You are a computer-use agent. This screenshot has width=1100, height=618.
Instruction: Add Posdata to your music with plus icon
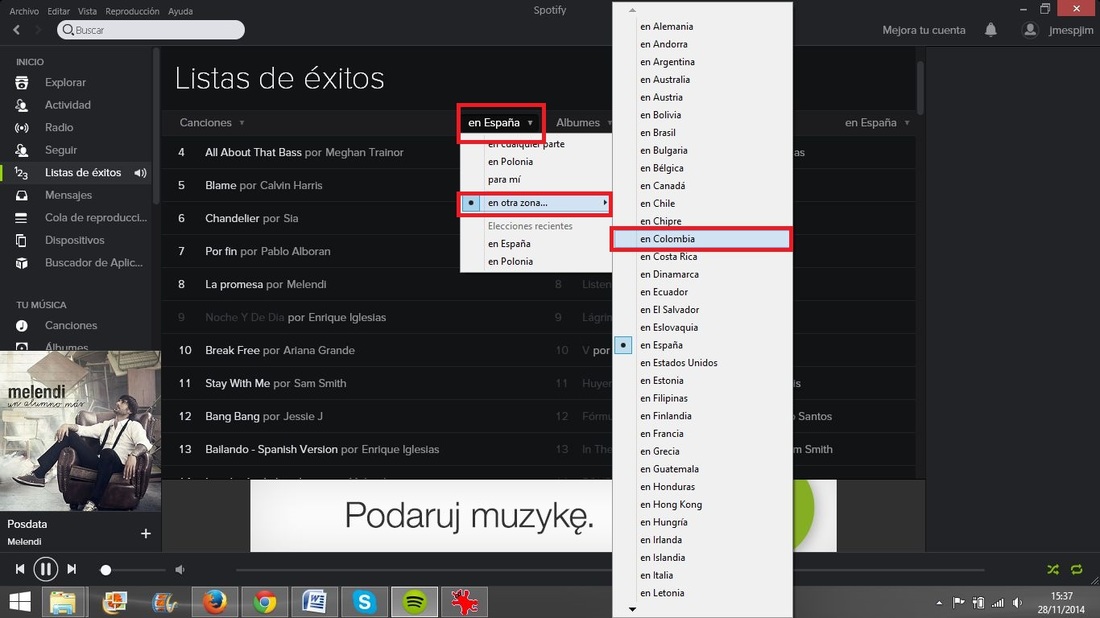(145, 533)
